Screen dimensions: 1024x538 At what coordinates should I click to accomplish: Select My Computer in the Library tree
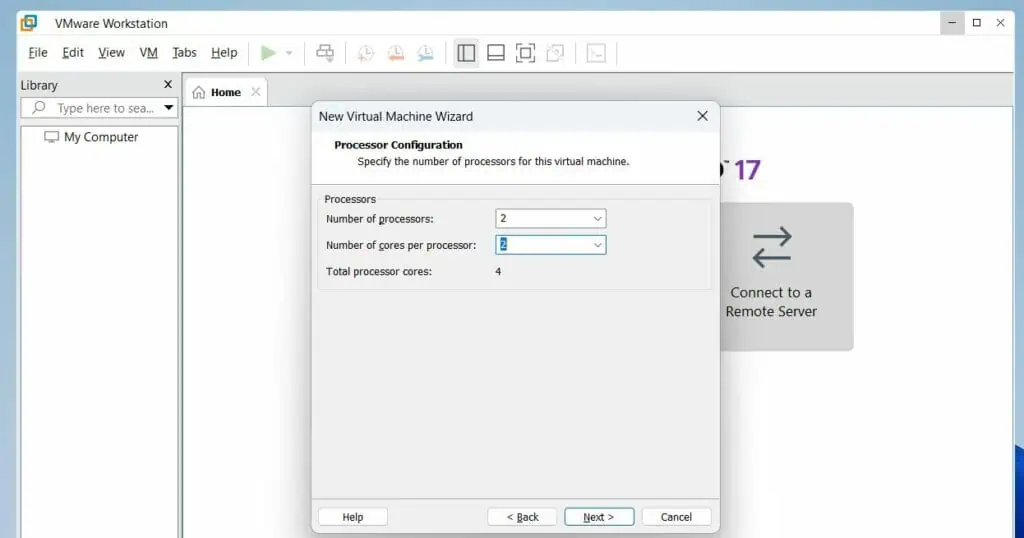[x=101, y=136]
